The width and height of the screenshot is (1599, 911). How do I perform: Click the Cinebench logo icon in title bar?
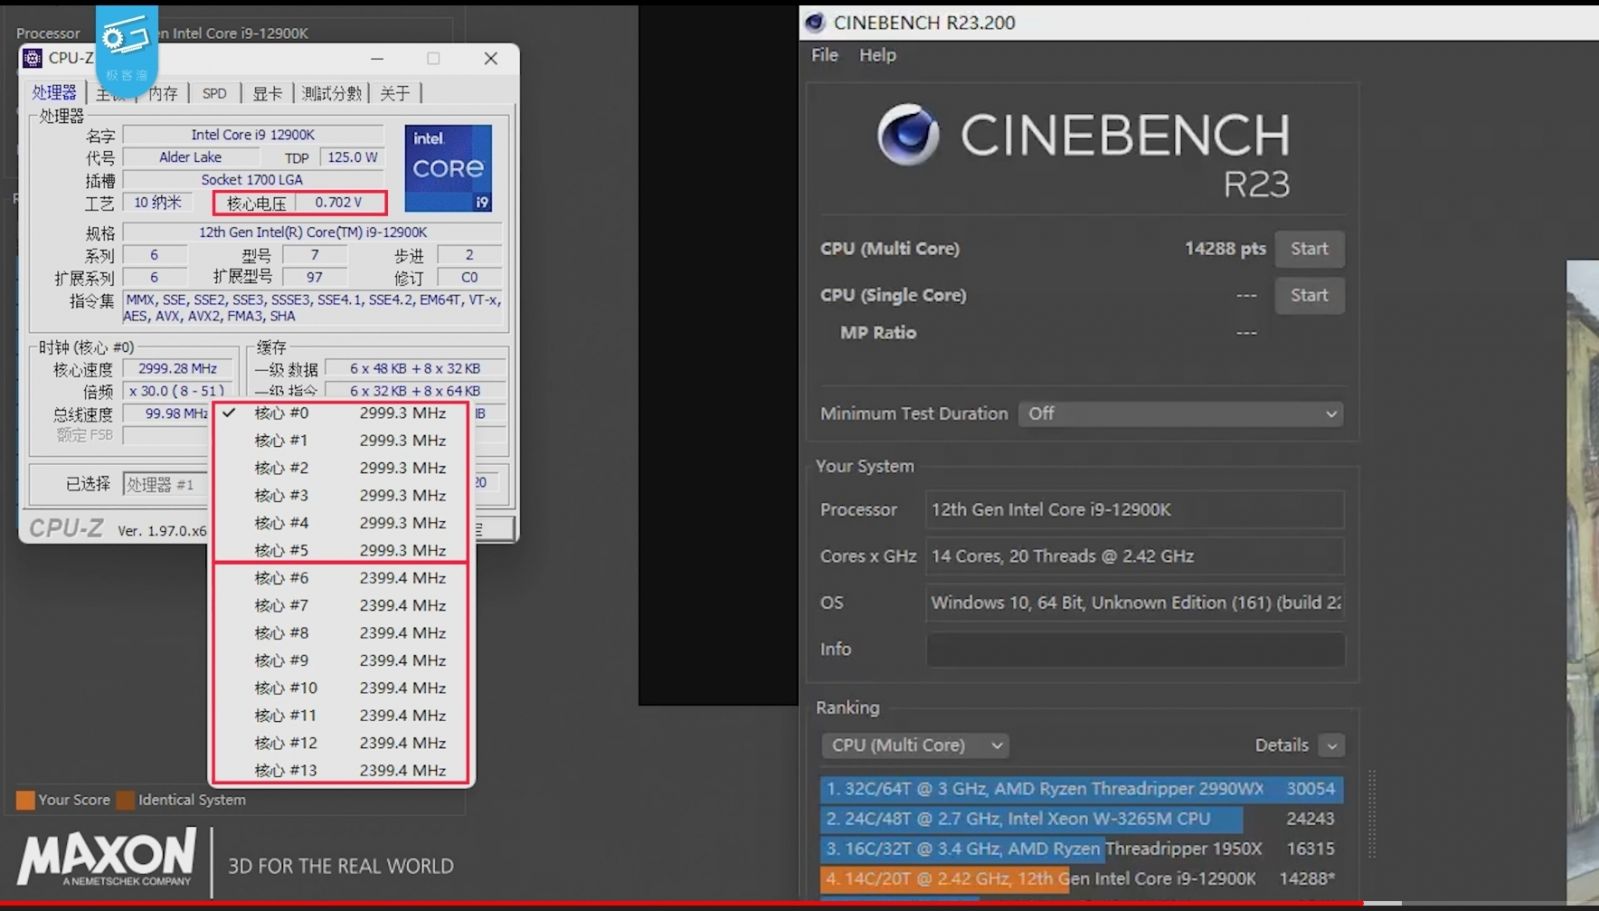click(x=815, y=22)
